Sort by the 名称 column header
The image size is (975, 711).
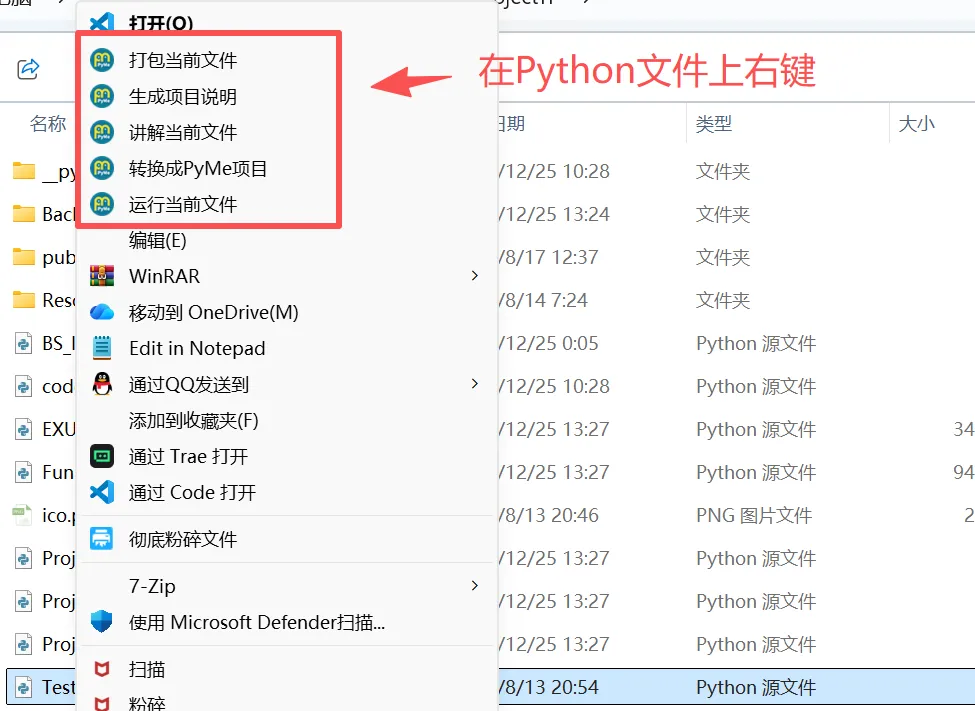tap(47, 123)
